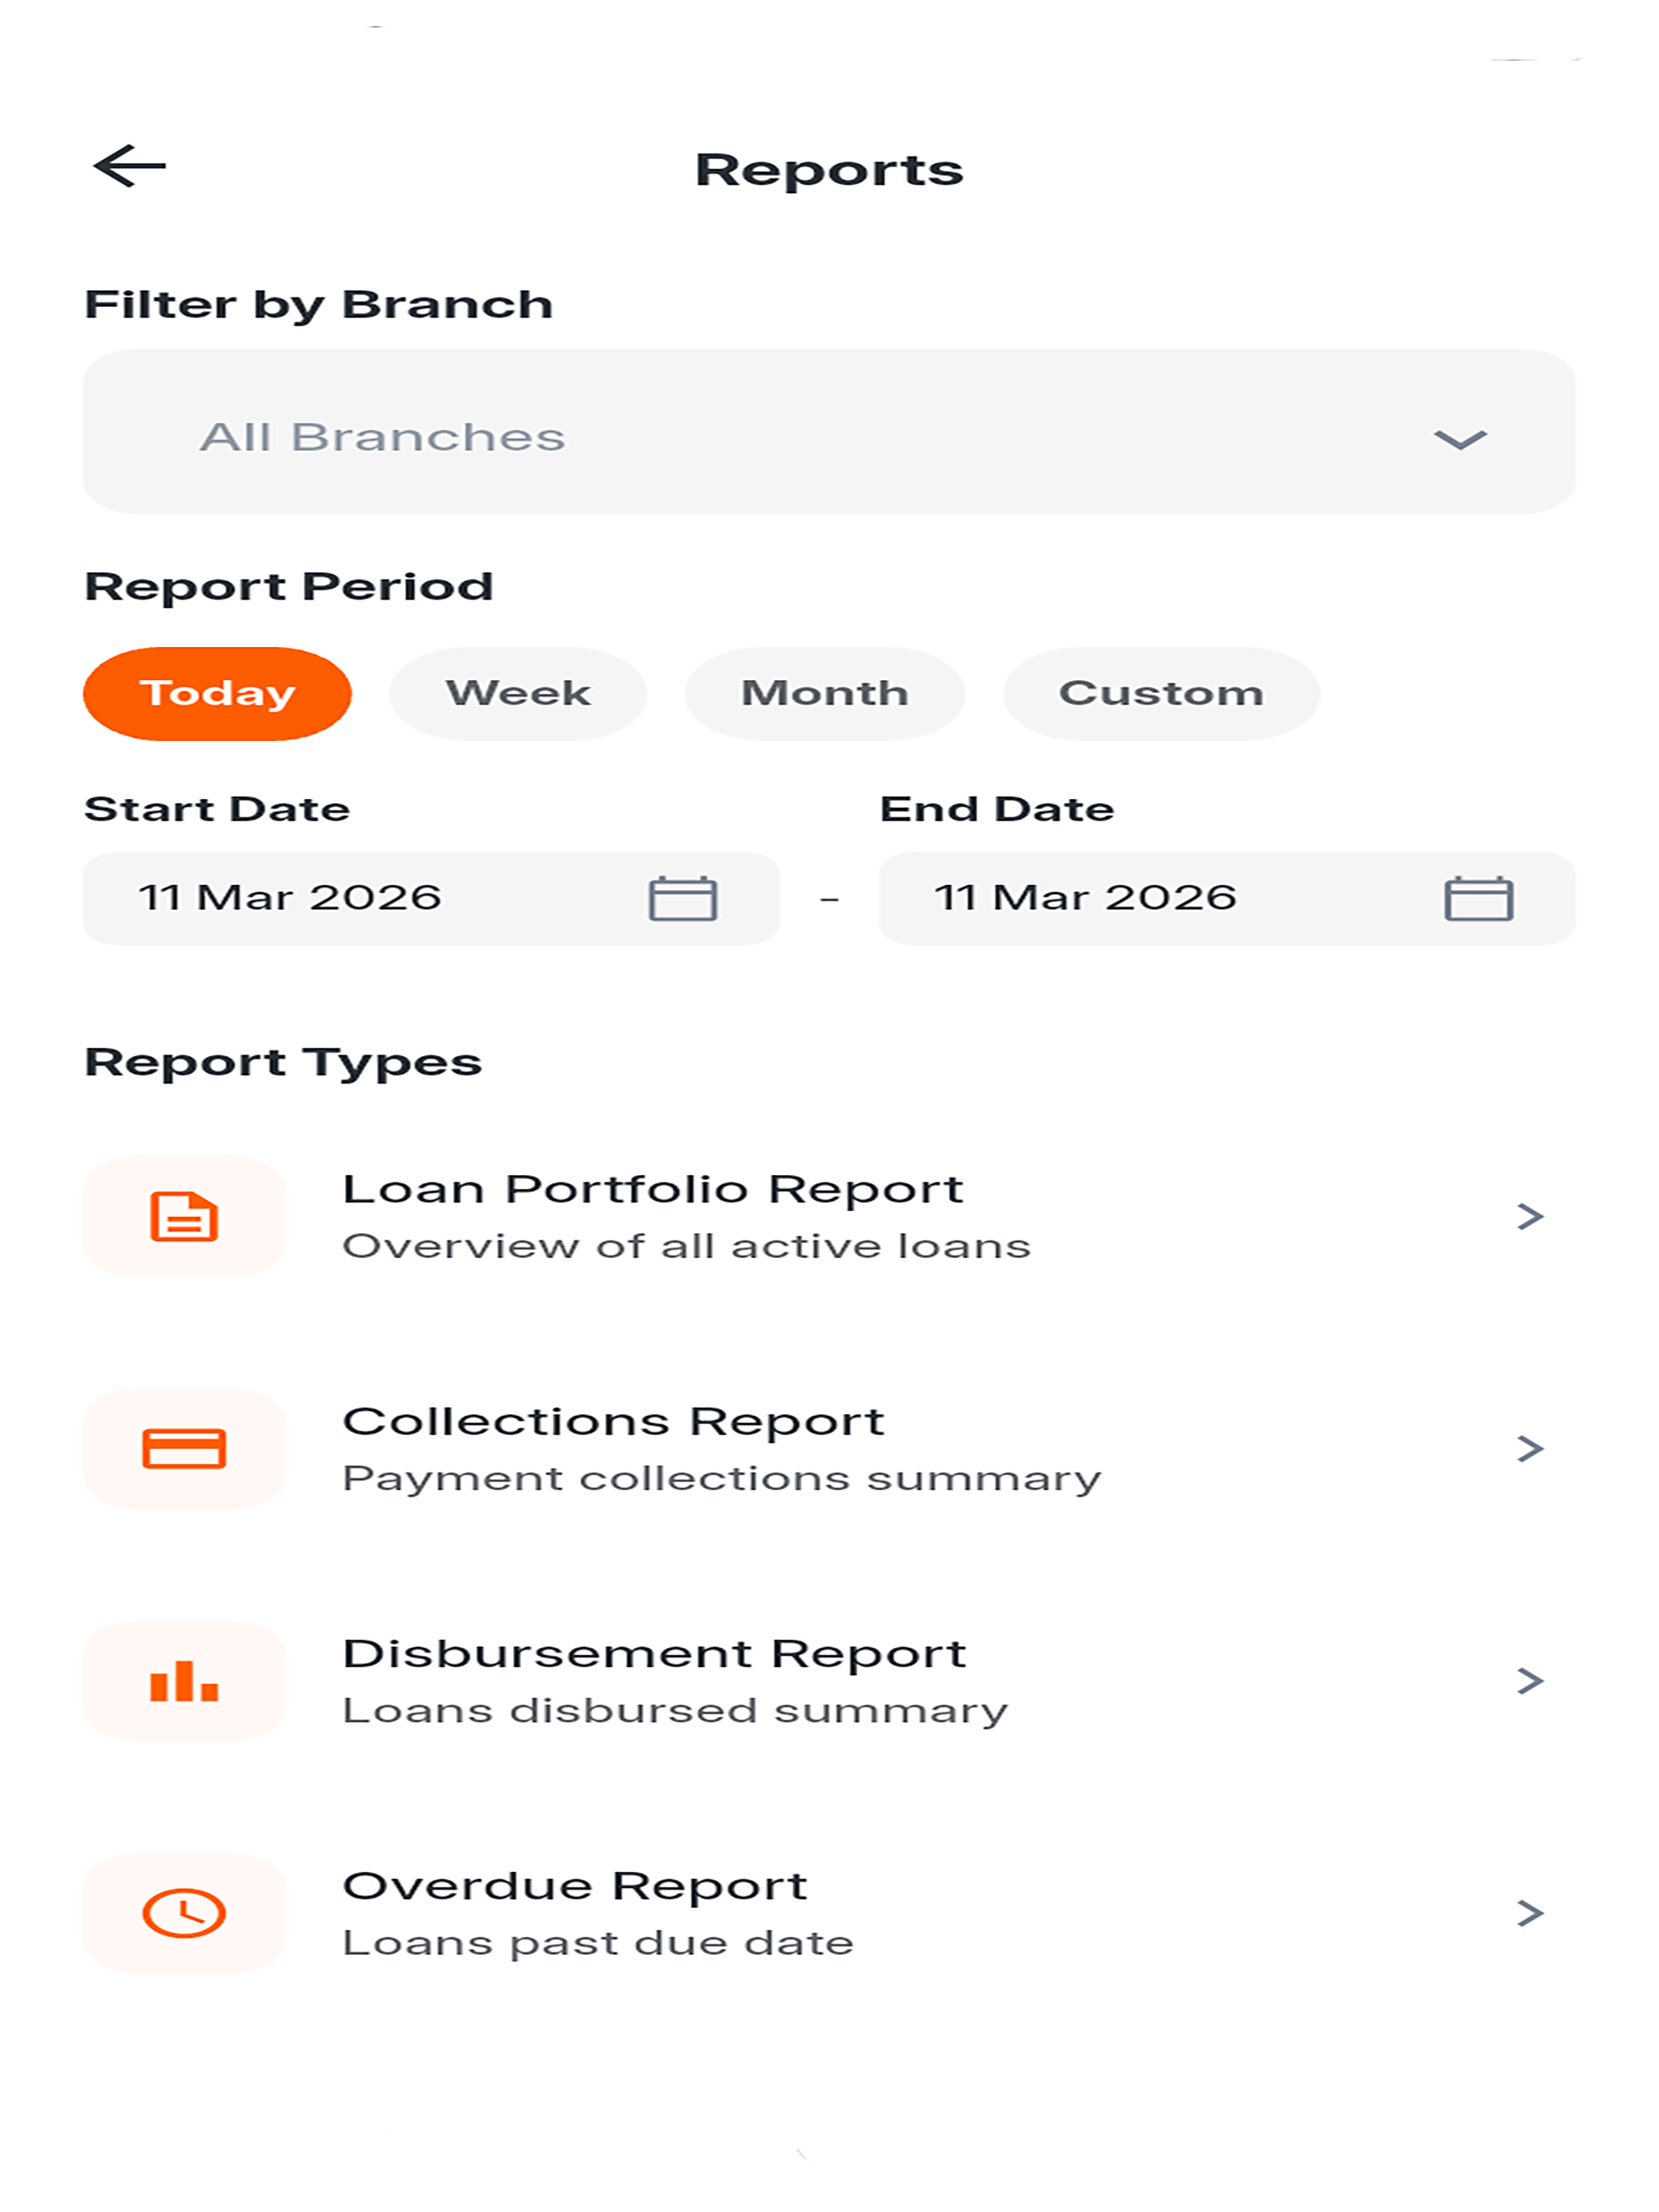Choose the Custom report period
The width and height of the screenshot is (1659, 2212).
coord(1161,693)
